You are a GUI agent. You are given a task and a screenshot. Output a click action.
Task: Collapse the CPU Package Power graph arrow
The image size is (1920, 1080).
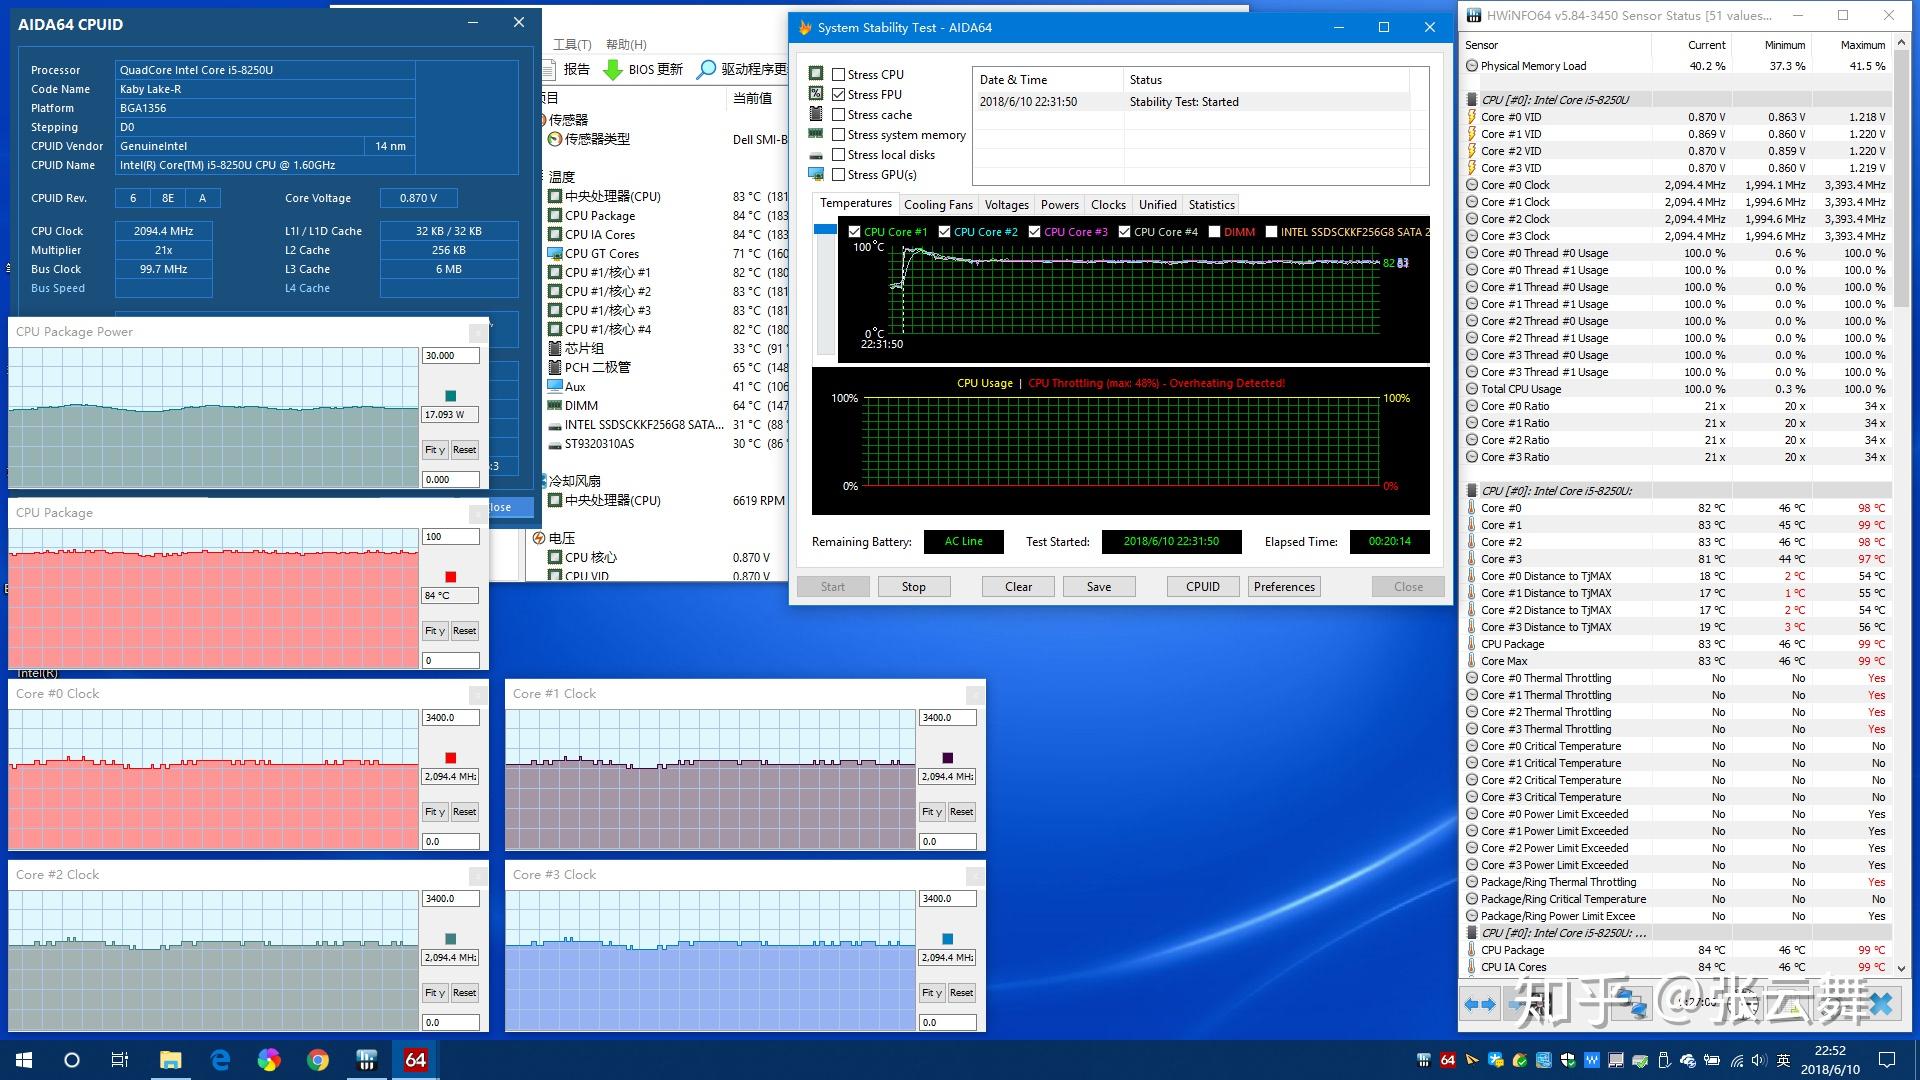point(478,332)
